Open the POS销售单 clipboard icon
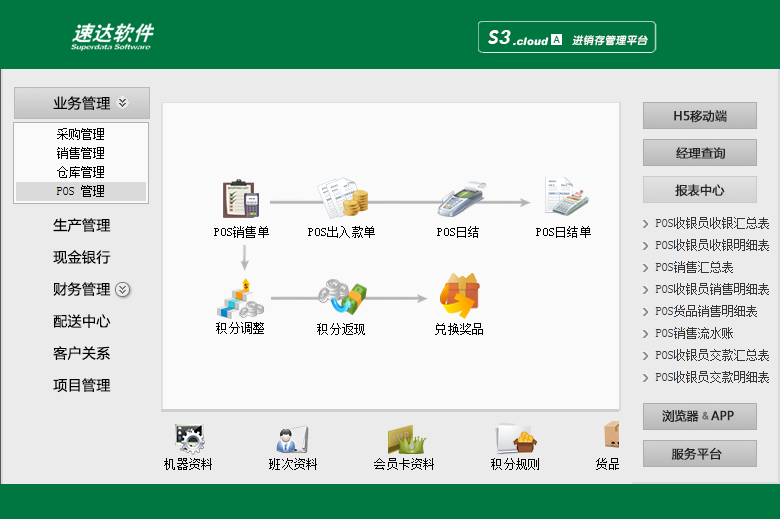 click(241, 199)
